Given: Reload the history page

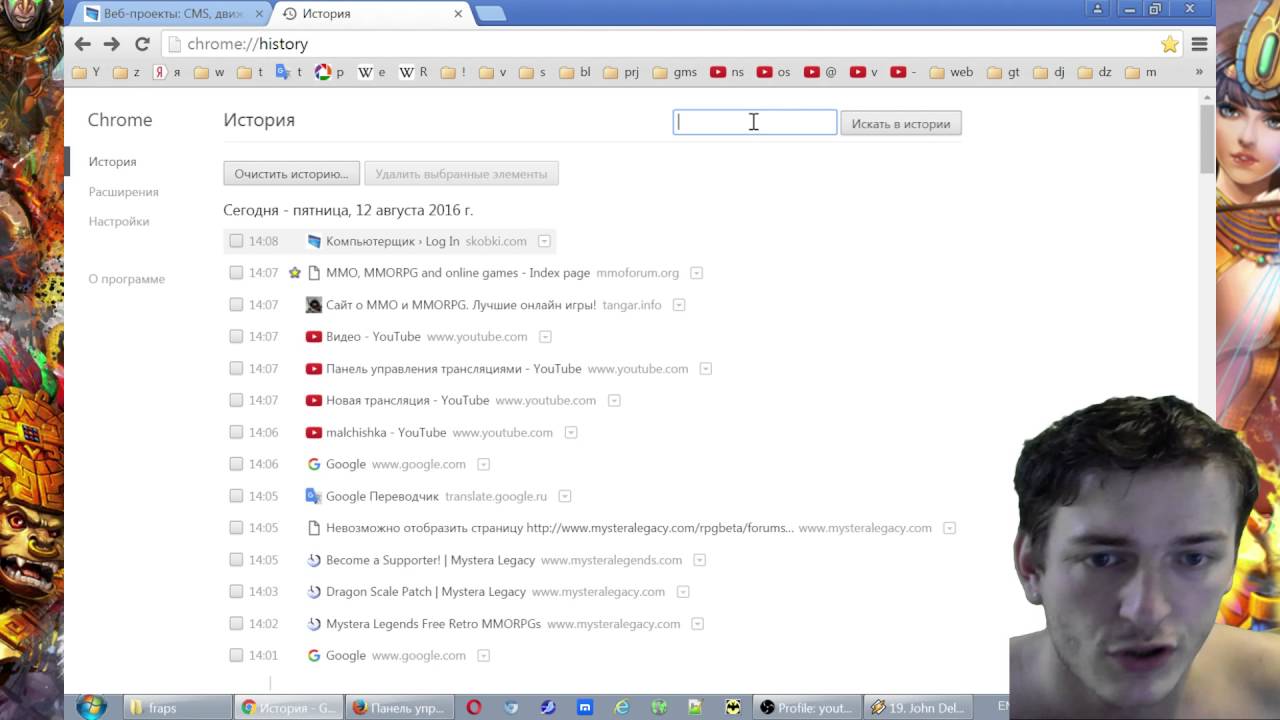Looking at the screenshot, I should (x=142, y=44).
